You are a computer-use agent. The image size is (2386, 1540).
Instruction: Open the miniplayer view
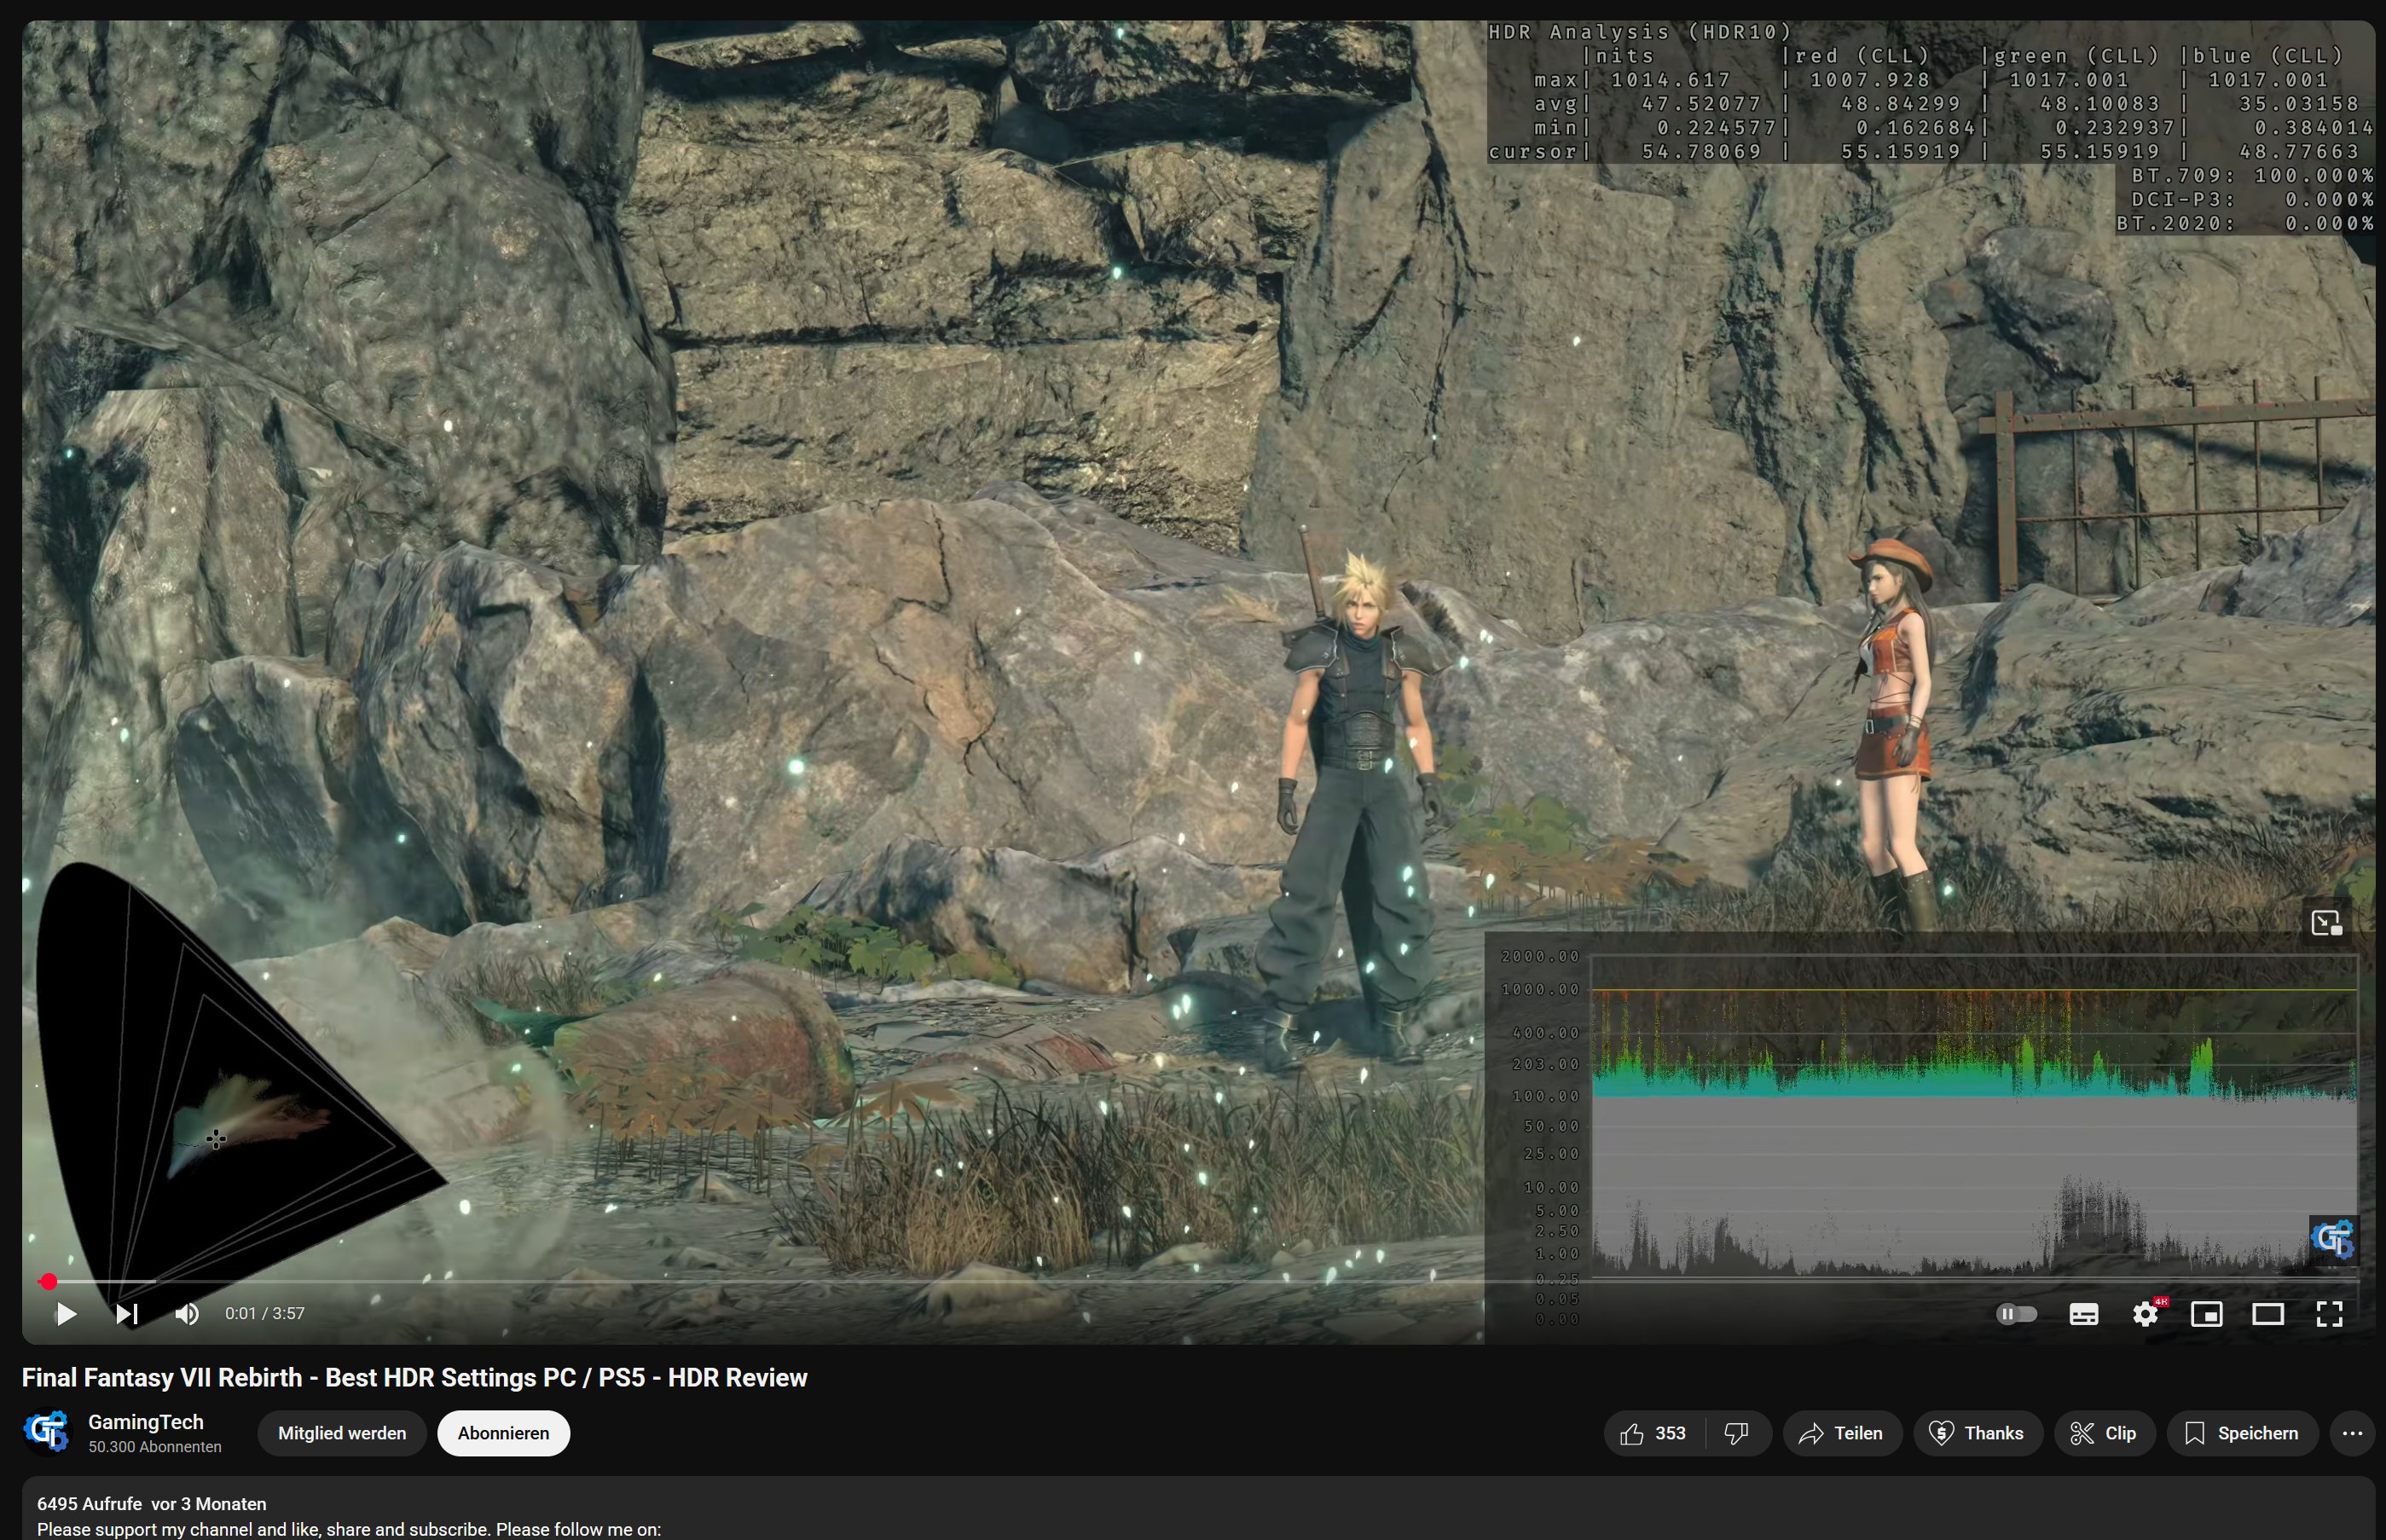pos(2207,1313)
